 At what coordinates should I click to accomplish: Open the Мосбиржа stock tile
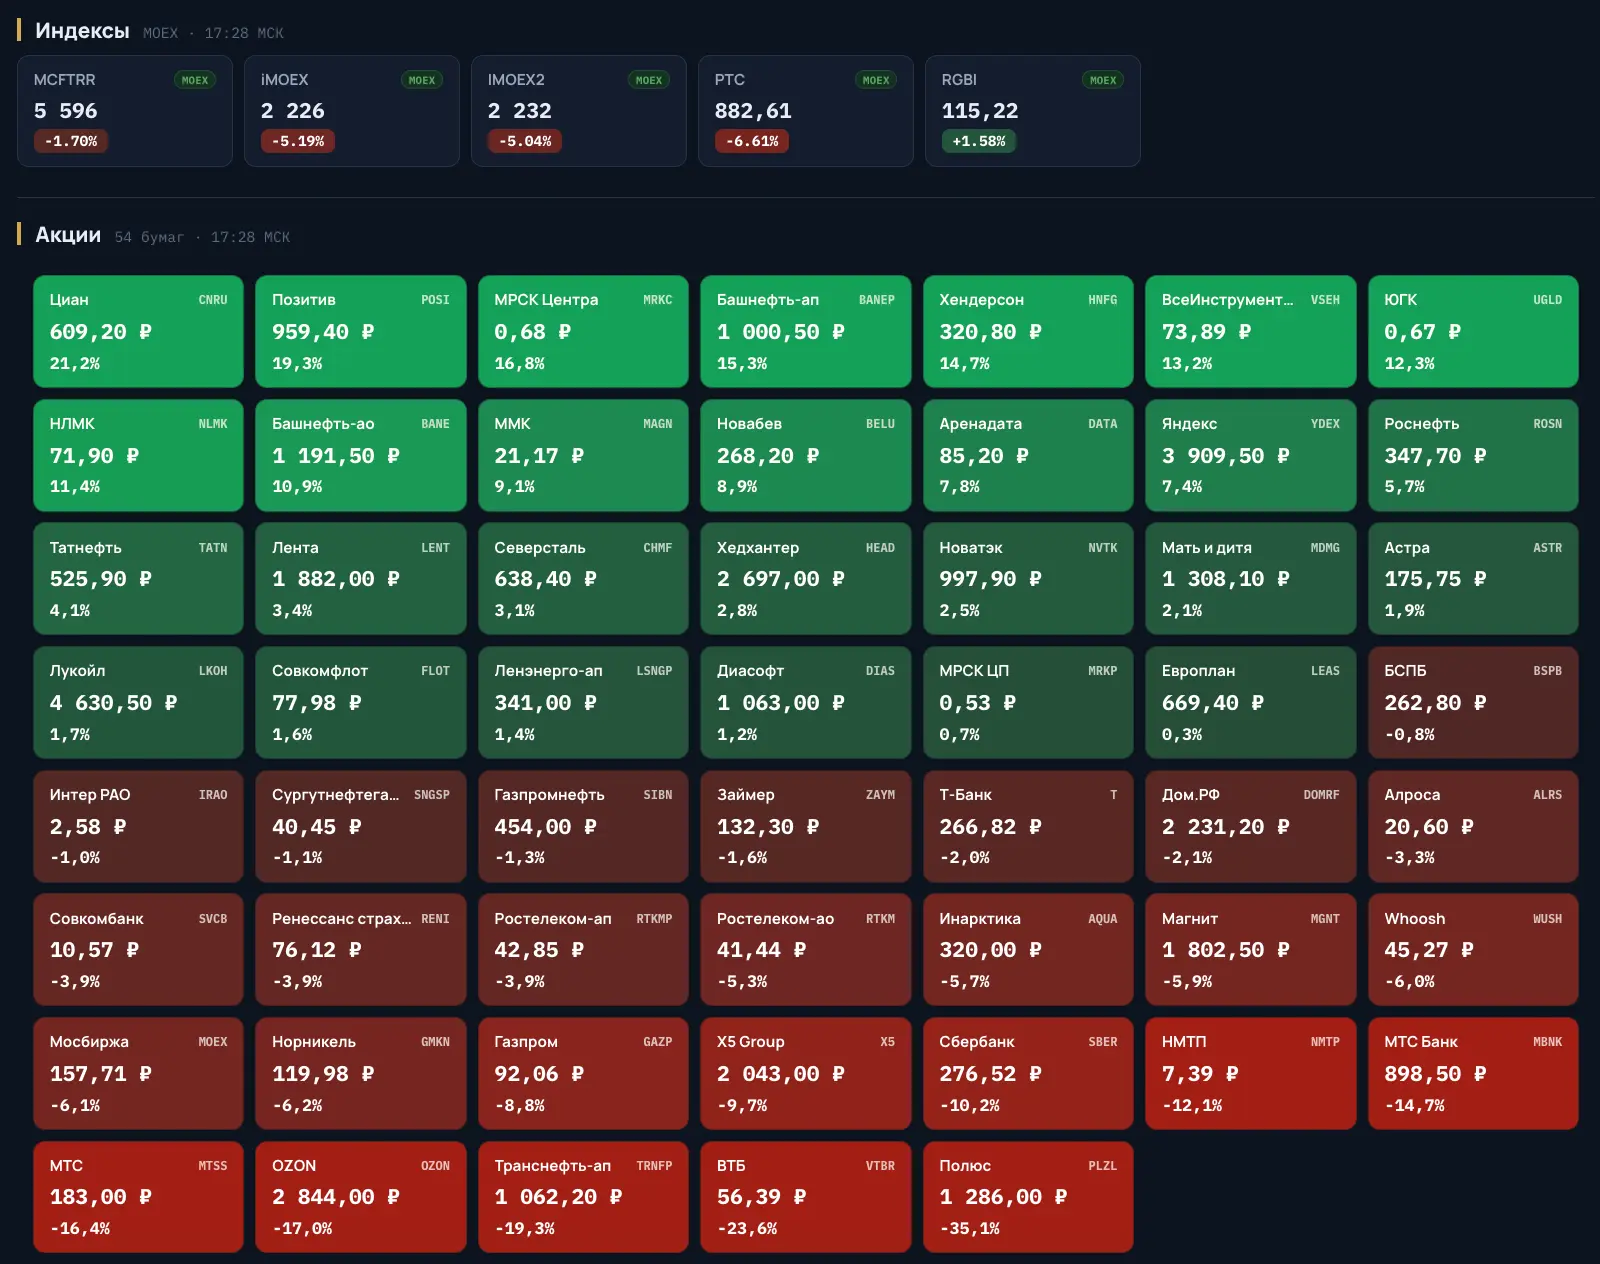[x=139, y=1073]
